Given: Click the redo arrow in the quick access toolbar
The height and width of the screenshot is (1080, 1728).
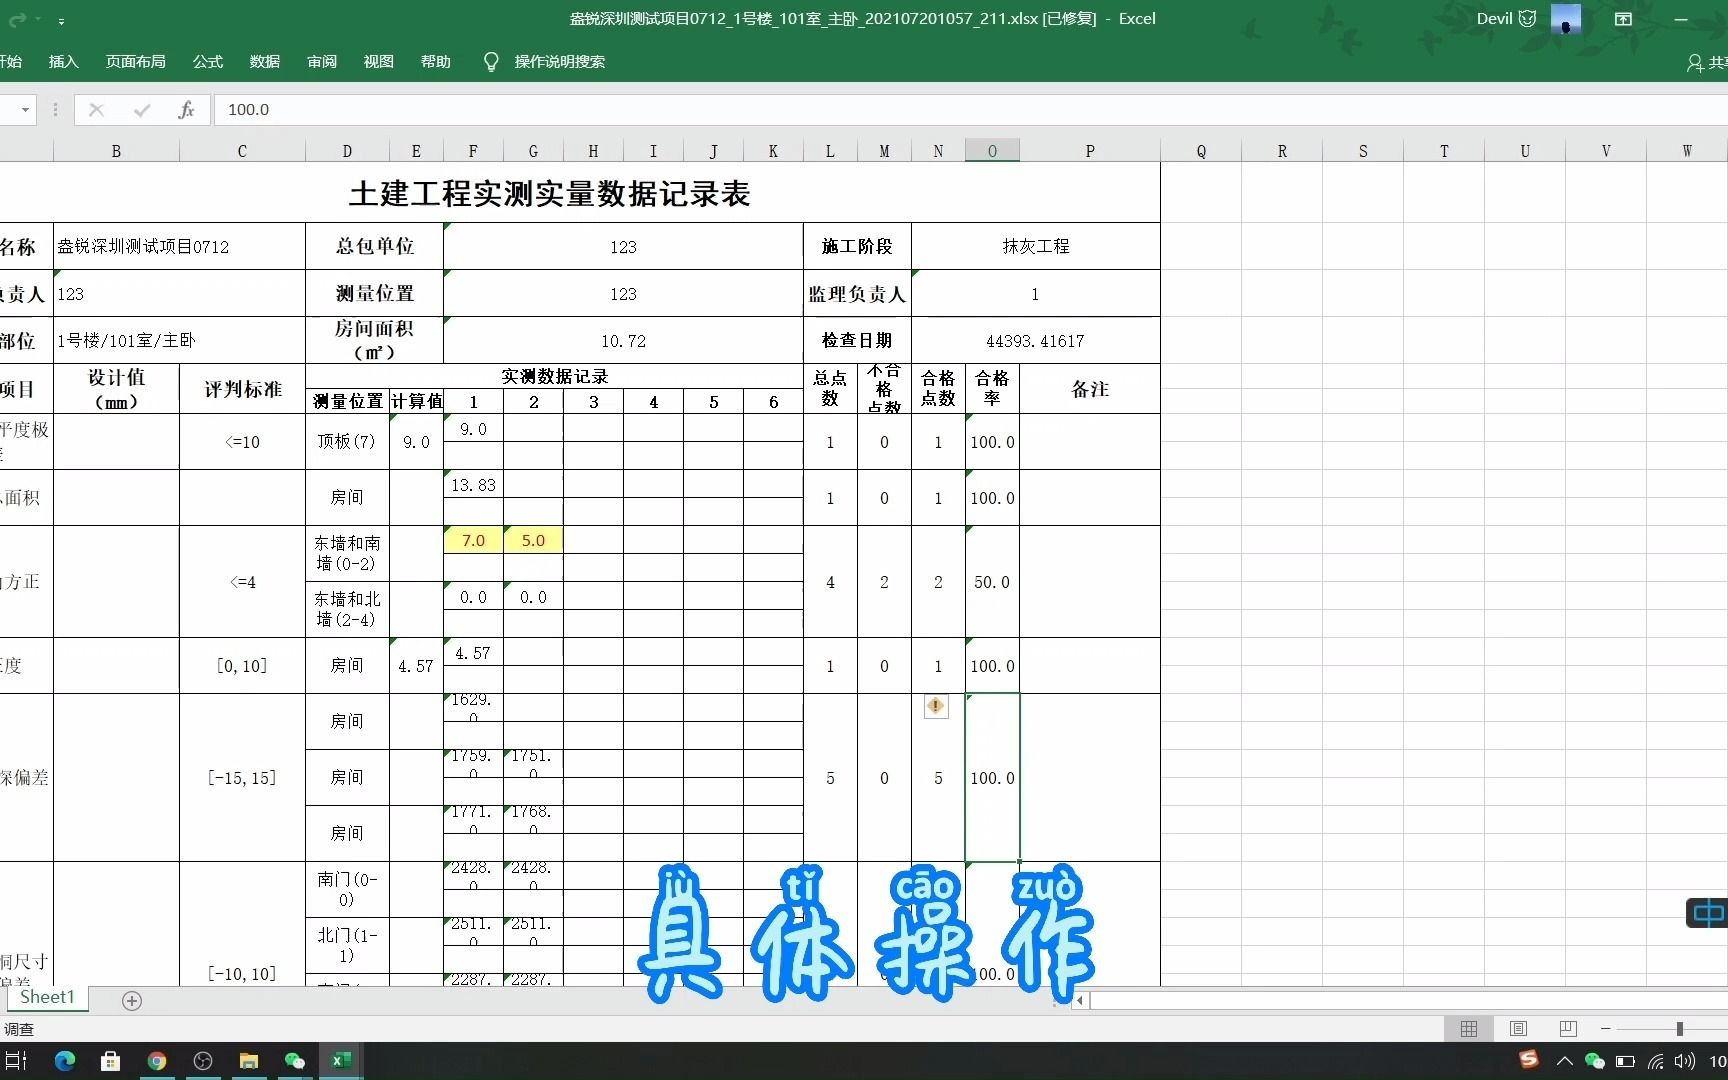Looking at the screenshot, I should (16, 19).
